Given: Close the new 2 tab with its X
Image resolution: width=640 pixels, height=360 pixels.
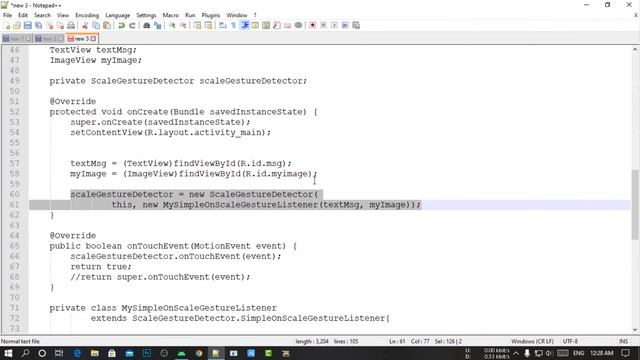Looking at the screenshot, I should [x=61, y=39].
